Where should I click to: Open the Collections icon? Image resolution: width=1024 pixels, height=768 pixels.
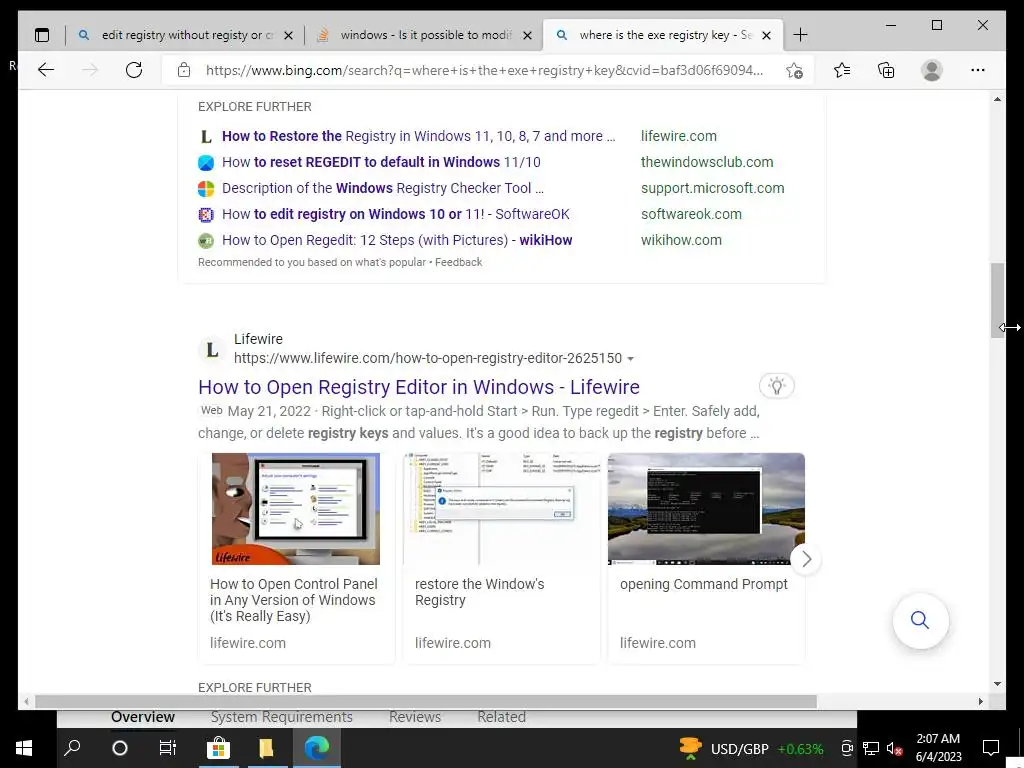pyautogui.click(x=886, y=70)
